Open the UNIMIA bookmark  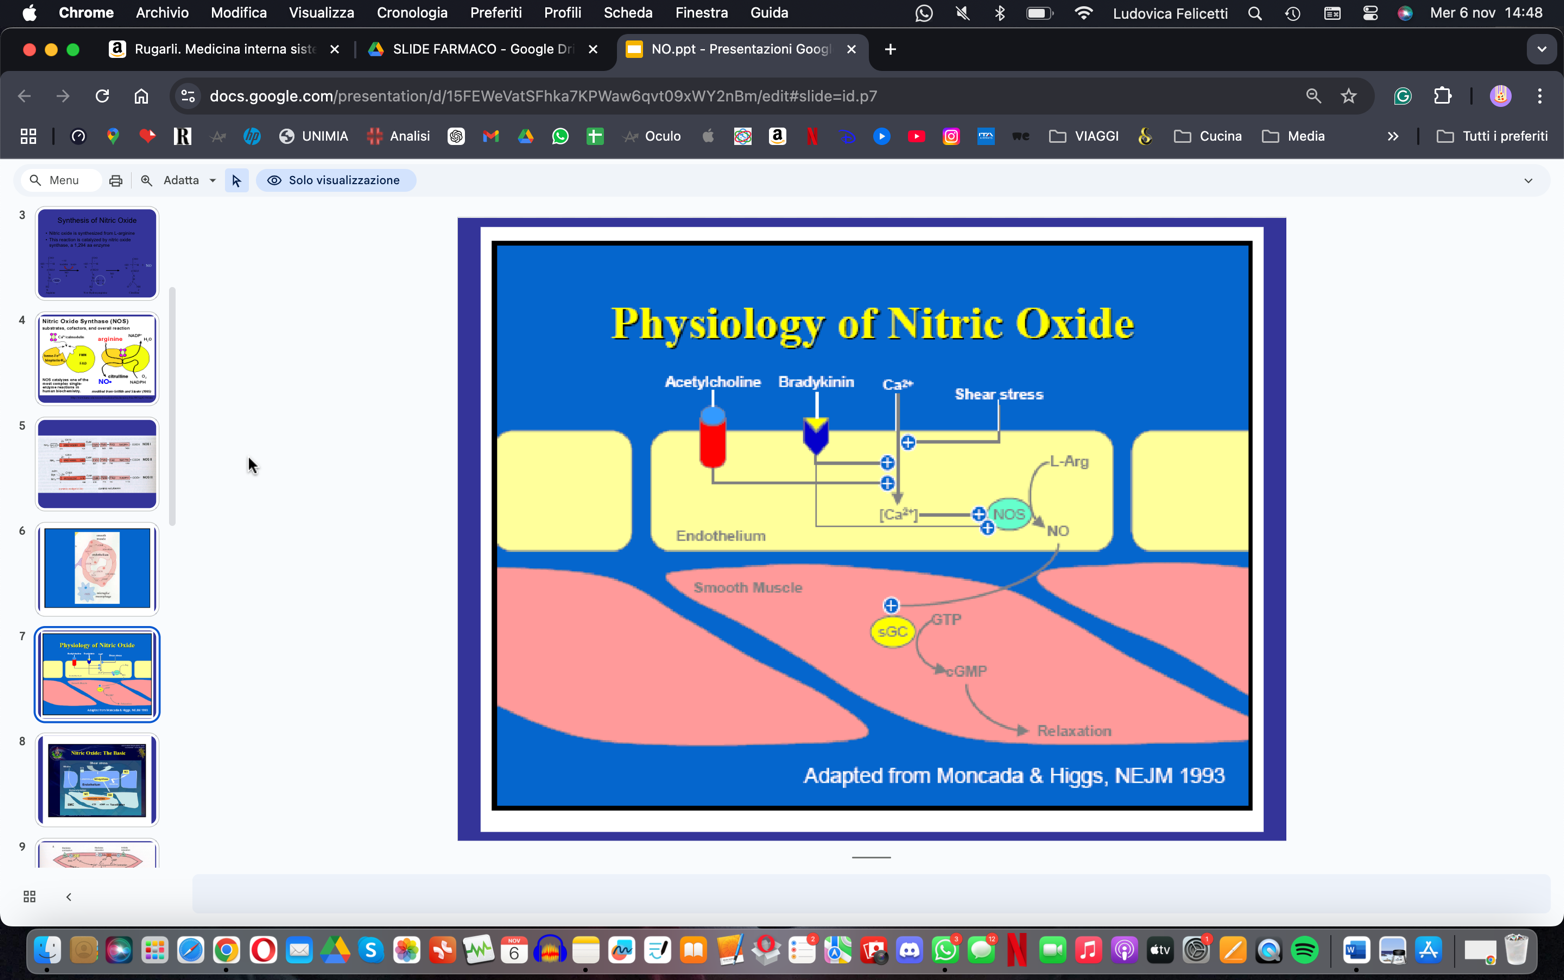[314, 136]
